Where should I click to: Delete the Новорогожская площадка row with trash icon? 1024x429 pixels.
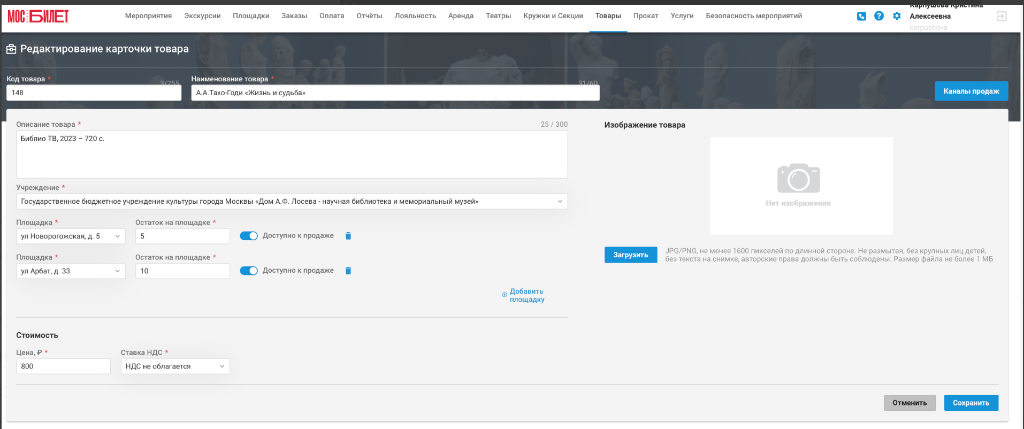(348, 236)
